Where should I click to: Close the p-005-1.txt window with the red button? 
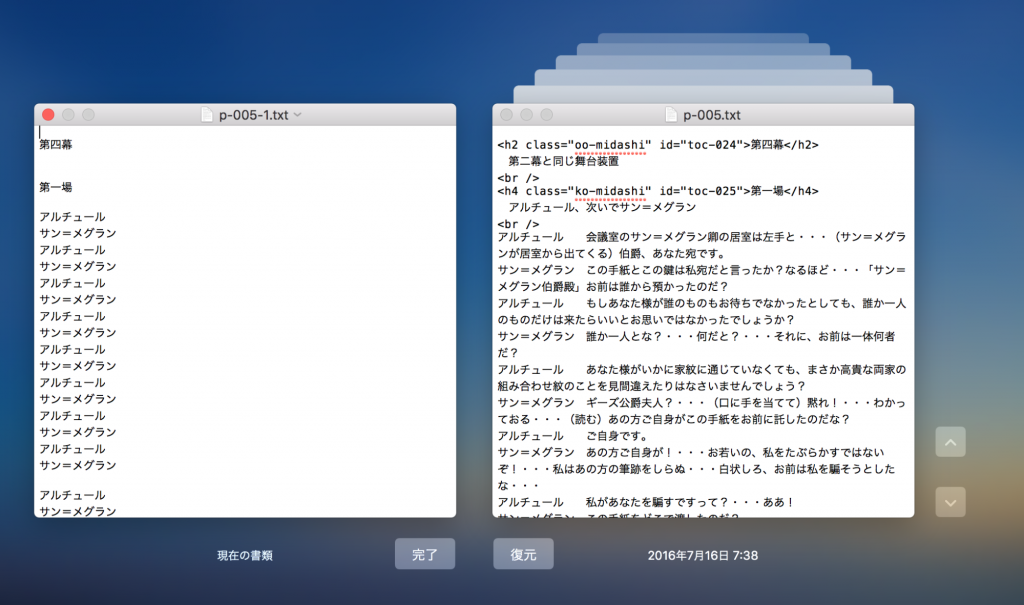tap(48, 115)
